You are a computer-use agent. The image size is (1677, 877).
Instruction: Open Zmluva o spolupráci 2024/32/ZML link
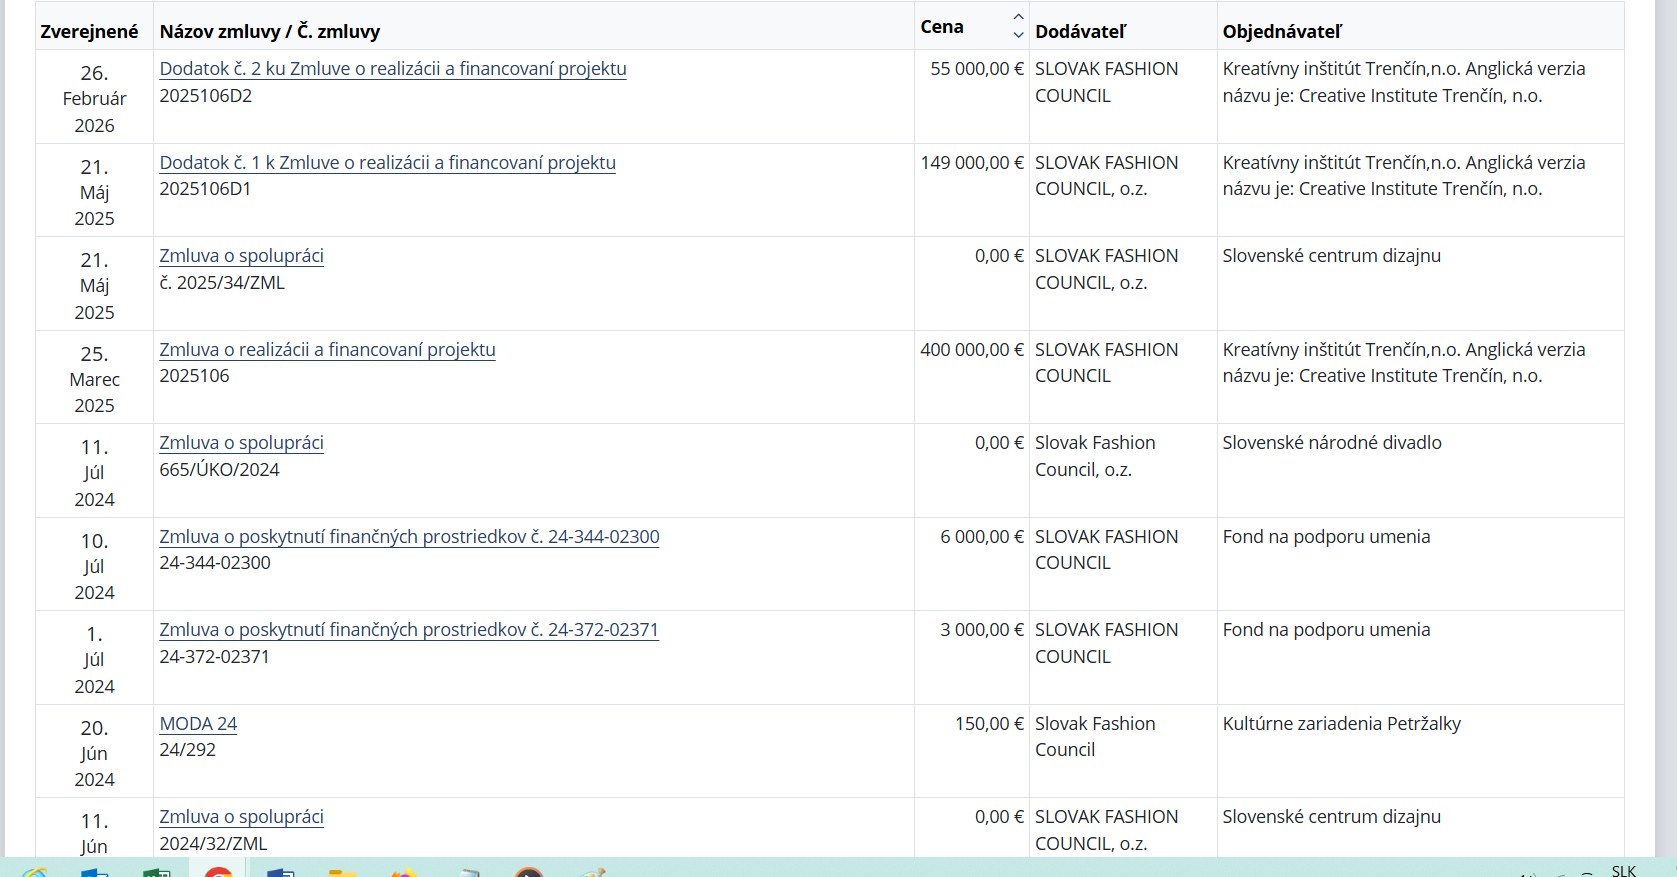[241, 817]
